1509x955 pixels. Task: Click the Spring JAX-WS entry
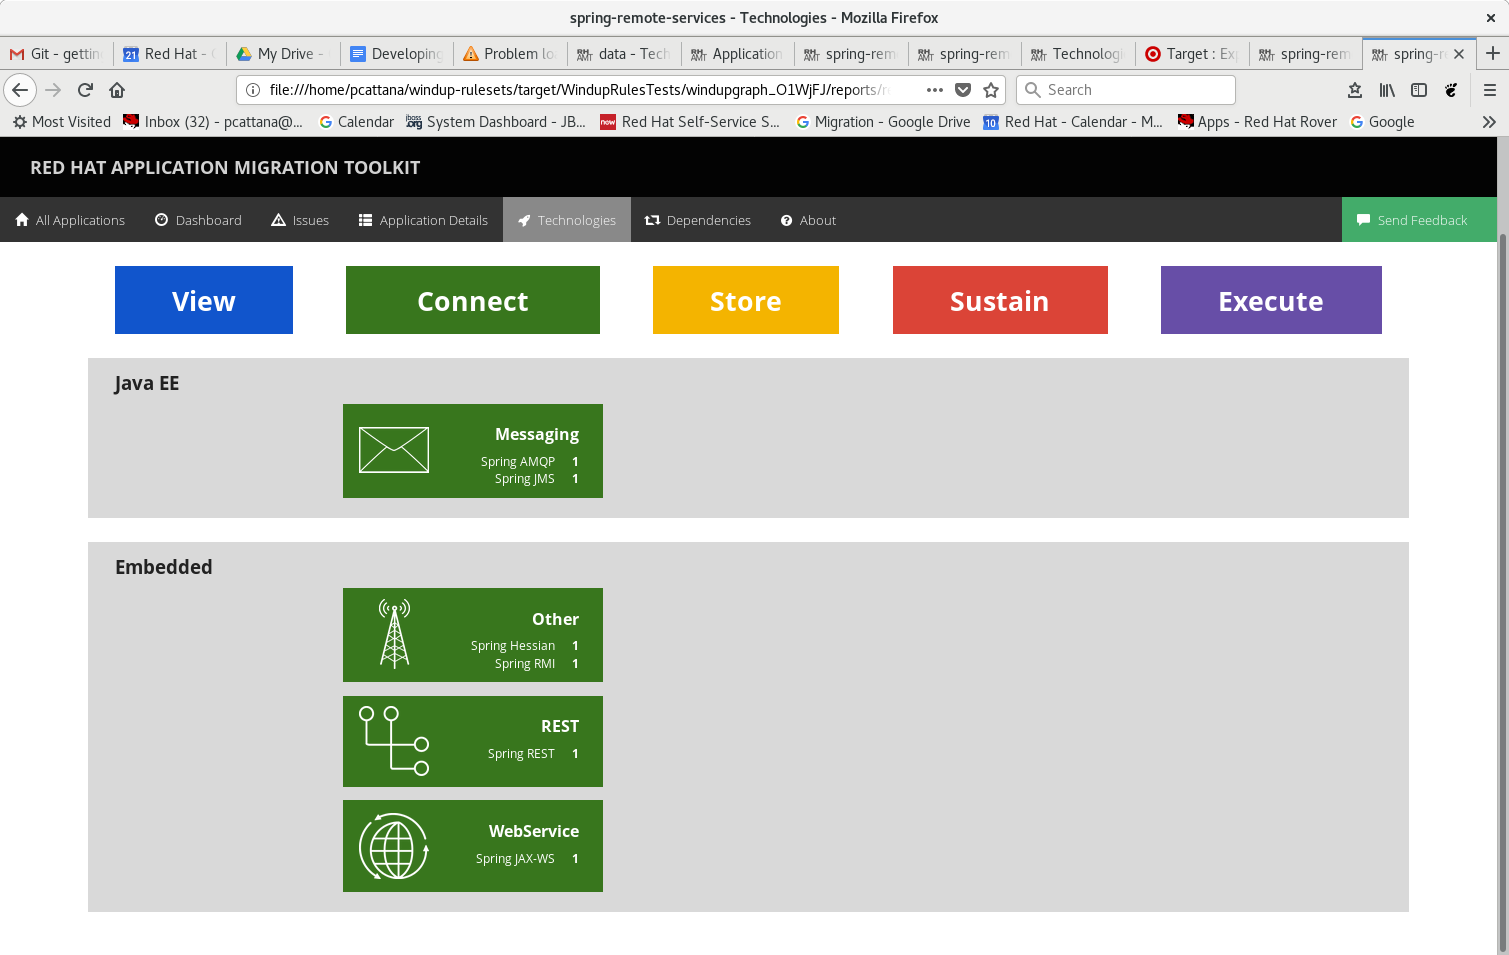coord(515,859)
